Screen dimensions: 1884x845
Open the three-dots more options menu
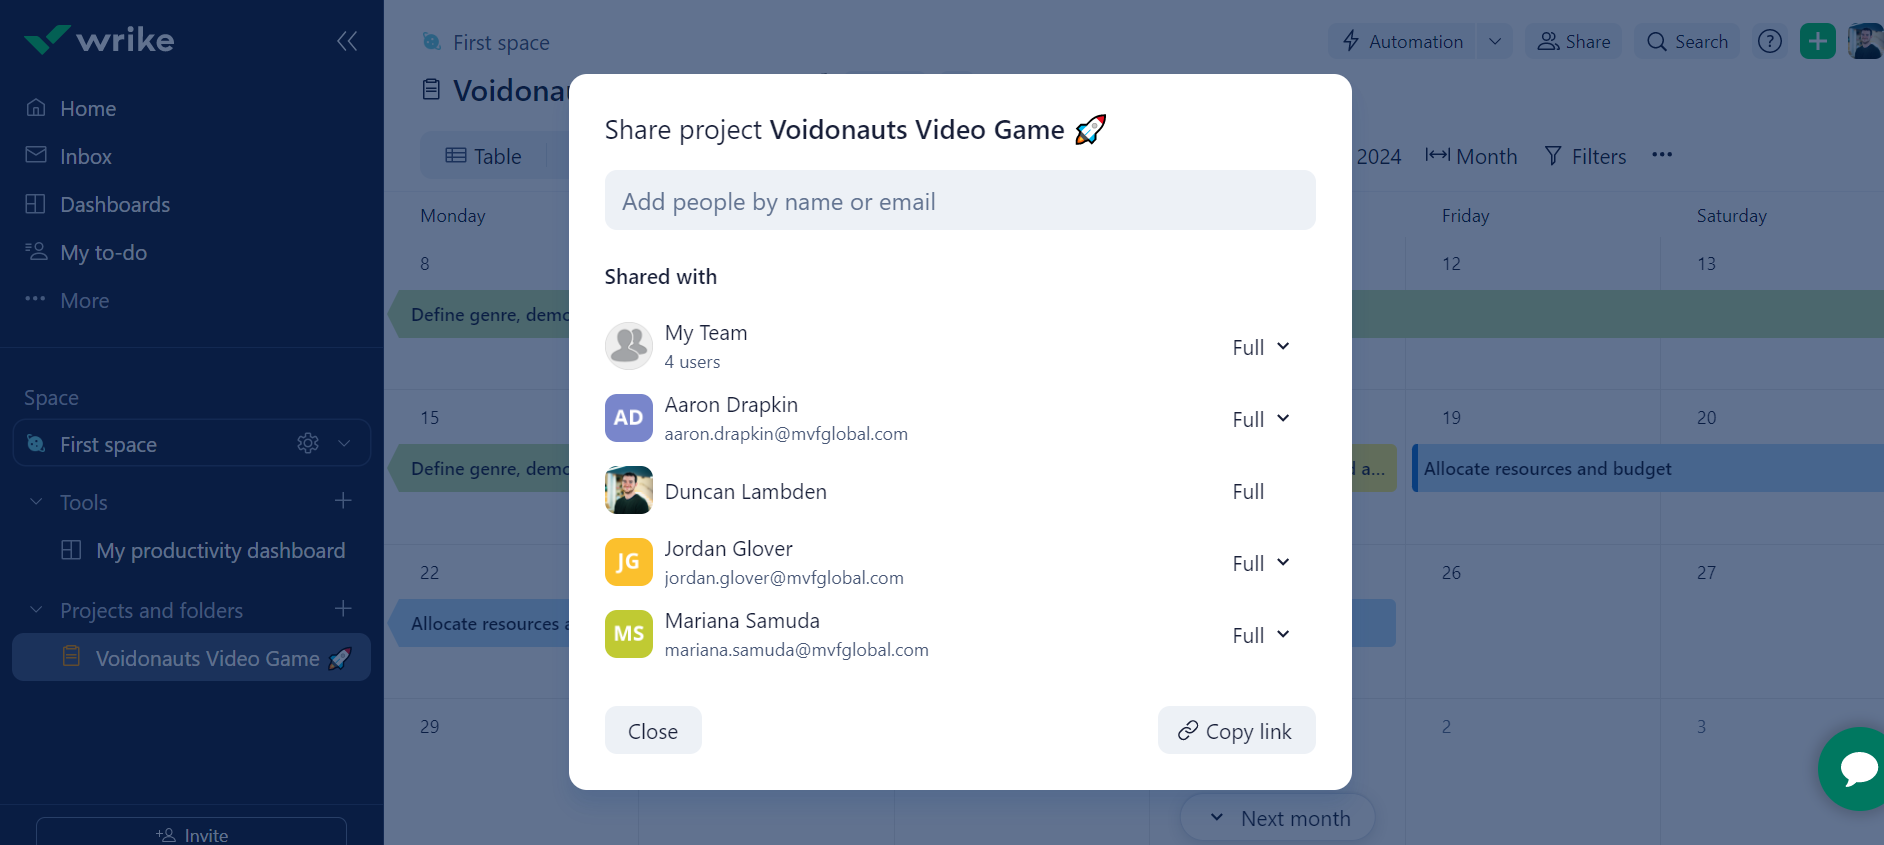[1662, 155]
